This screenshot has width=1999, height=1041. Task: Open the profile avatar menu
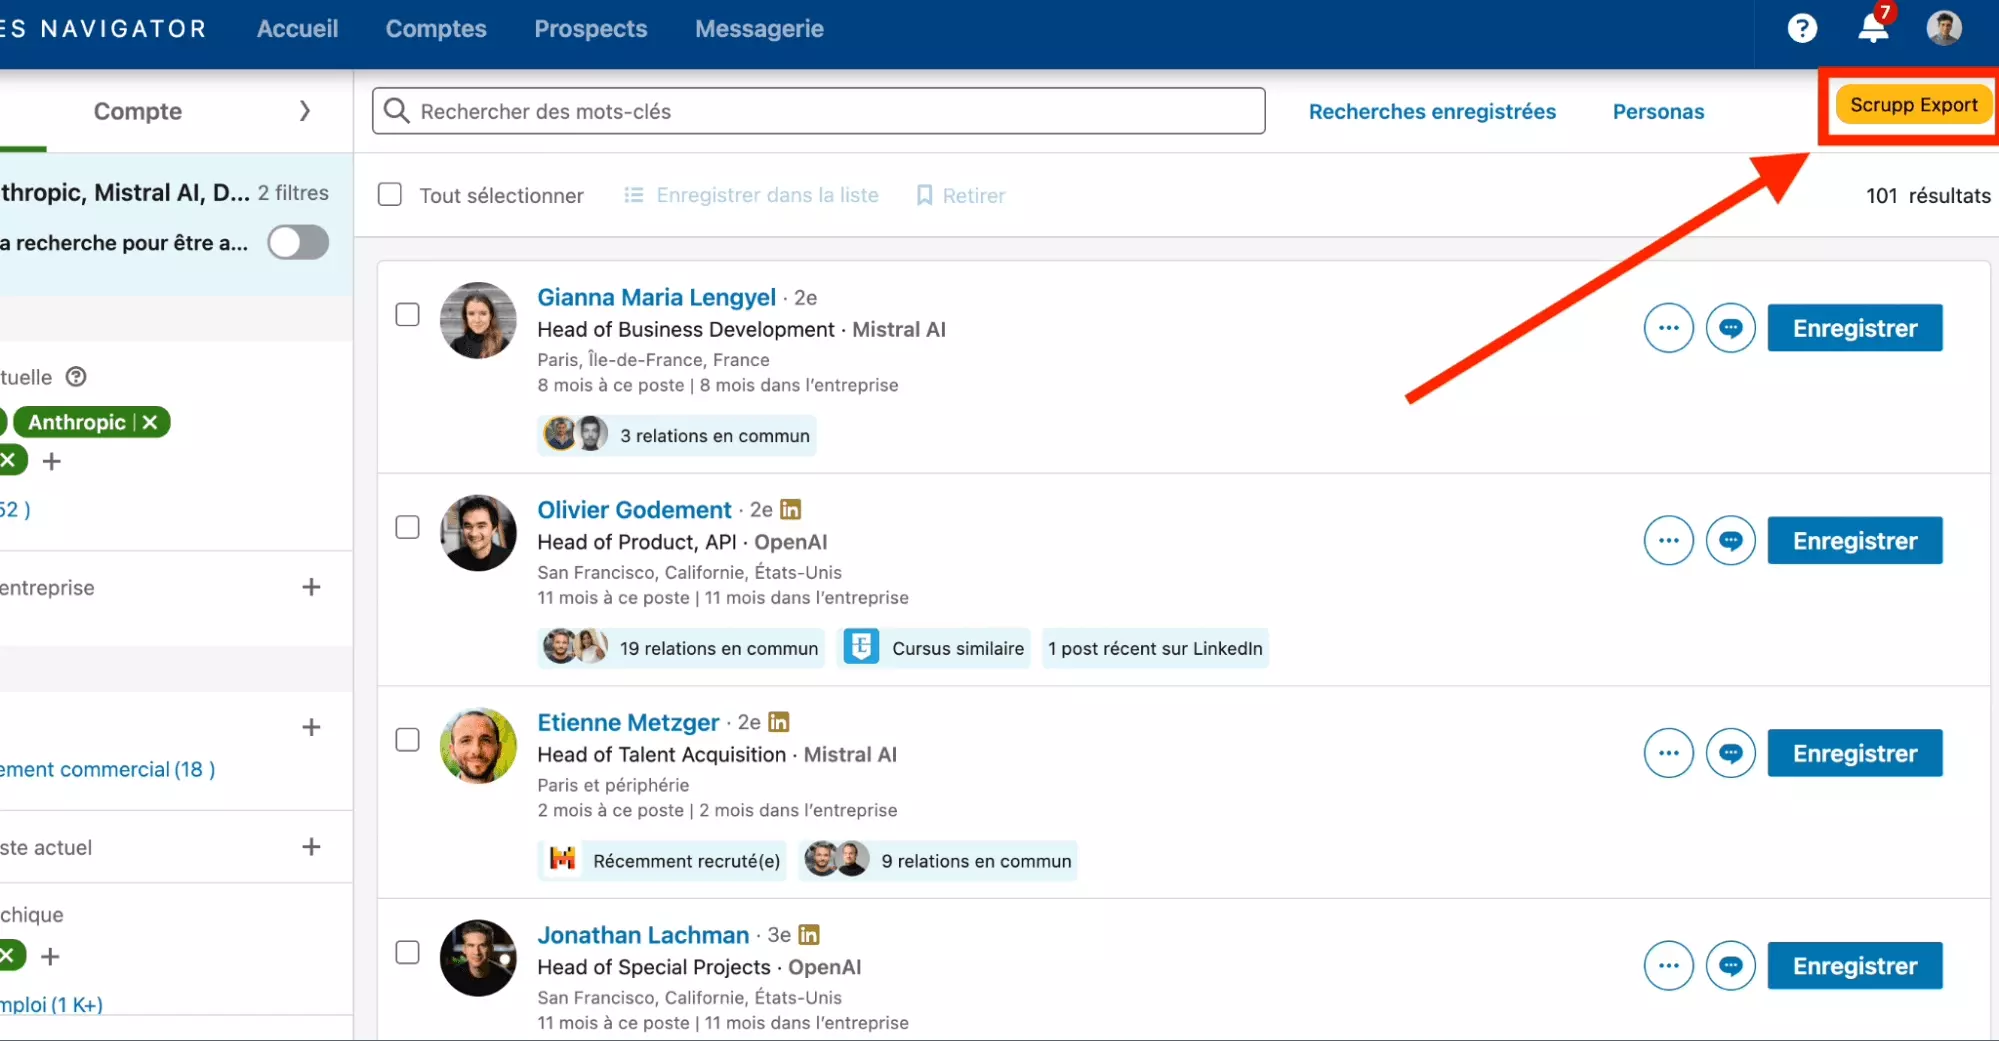(x=1943, y=28)
